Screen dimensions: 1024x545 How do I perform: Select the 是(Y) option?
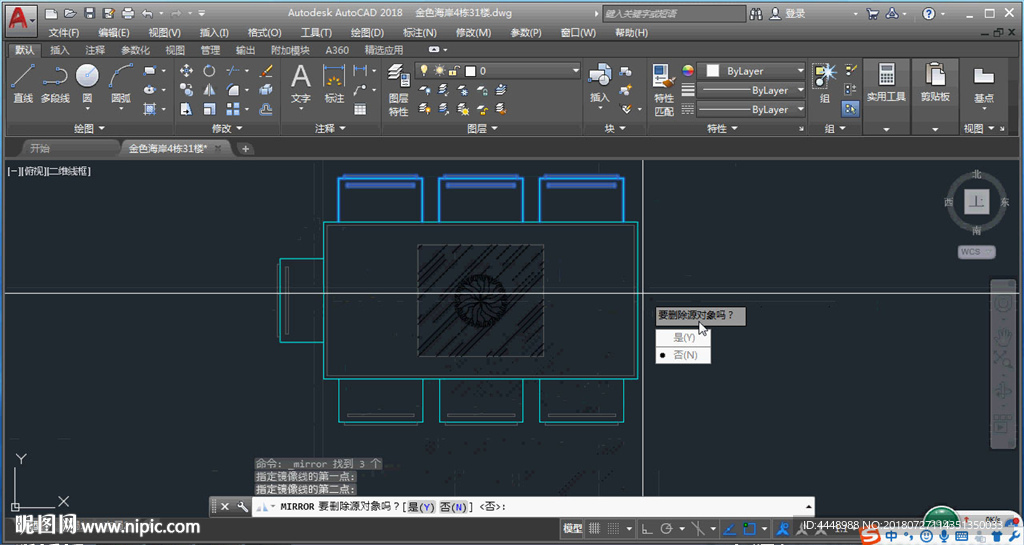(x=683, y=337)
